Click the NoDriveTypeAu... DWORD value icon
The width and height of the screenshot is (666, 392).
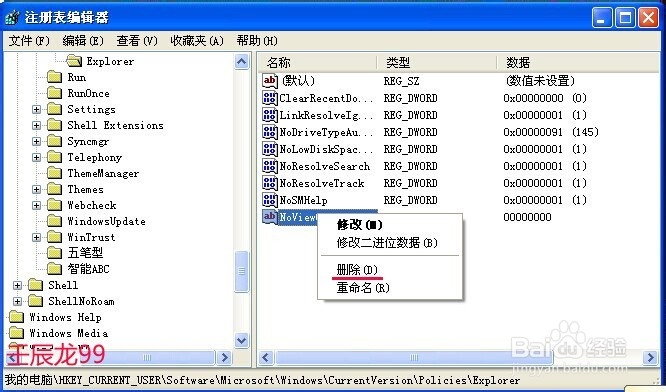tap(270, 132)
